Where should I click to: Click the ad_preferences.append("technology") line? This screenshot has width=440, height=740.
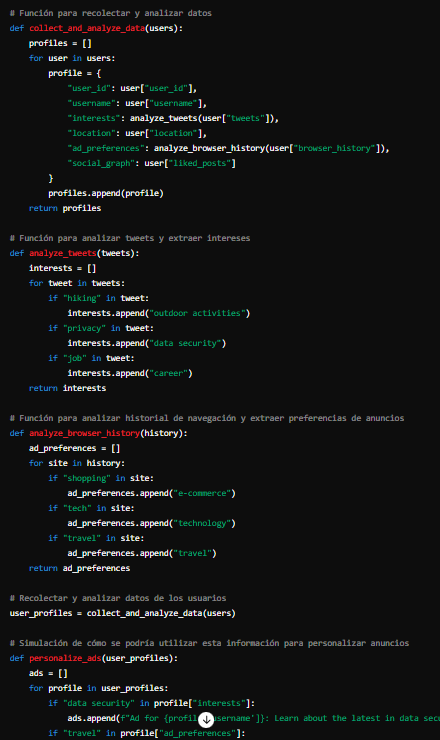152,523
